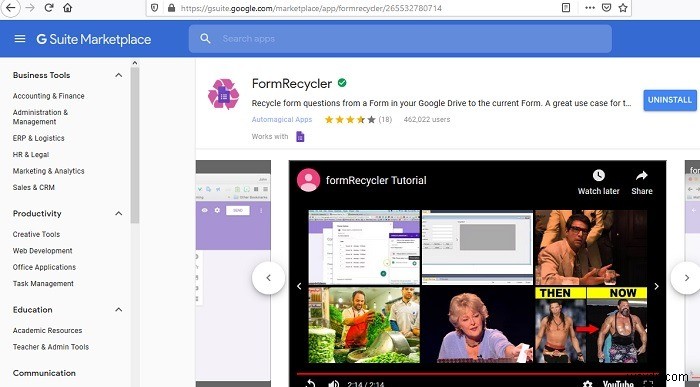Click the Google Forms works-with icon
The height and width of the screenshot is (387, 700).
click(300, 137)
